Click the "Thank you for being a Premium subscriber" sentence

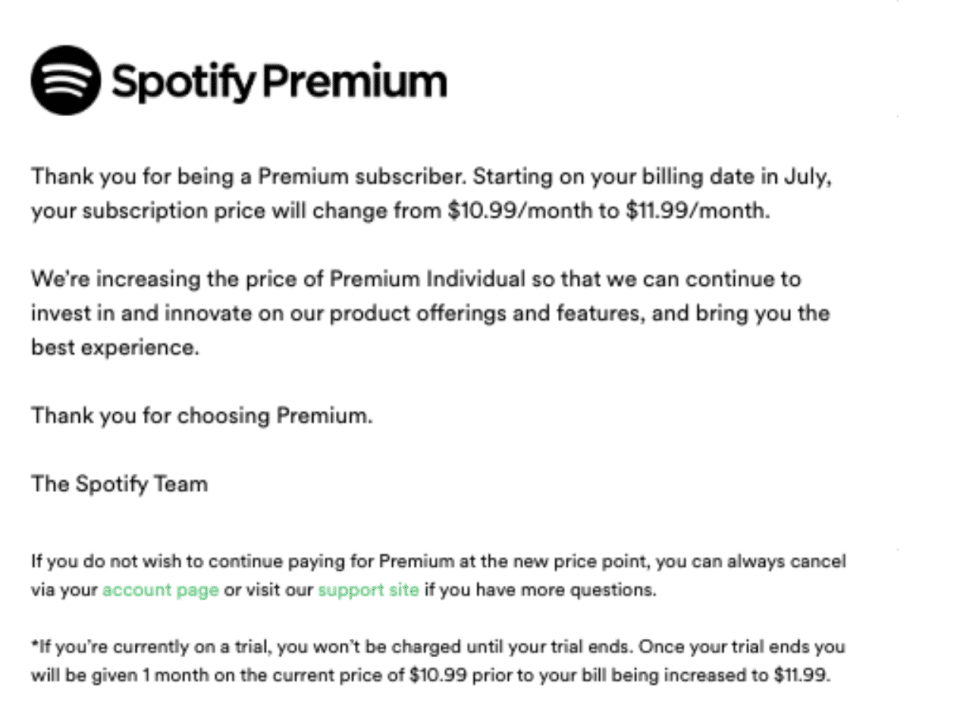(249, 176)
